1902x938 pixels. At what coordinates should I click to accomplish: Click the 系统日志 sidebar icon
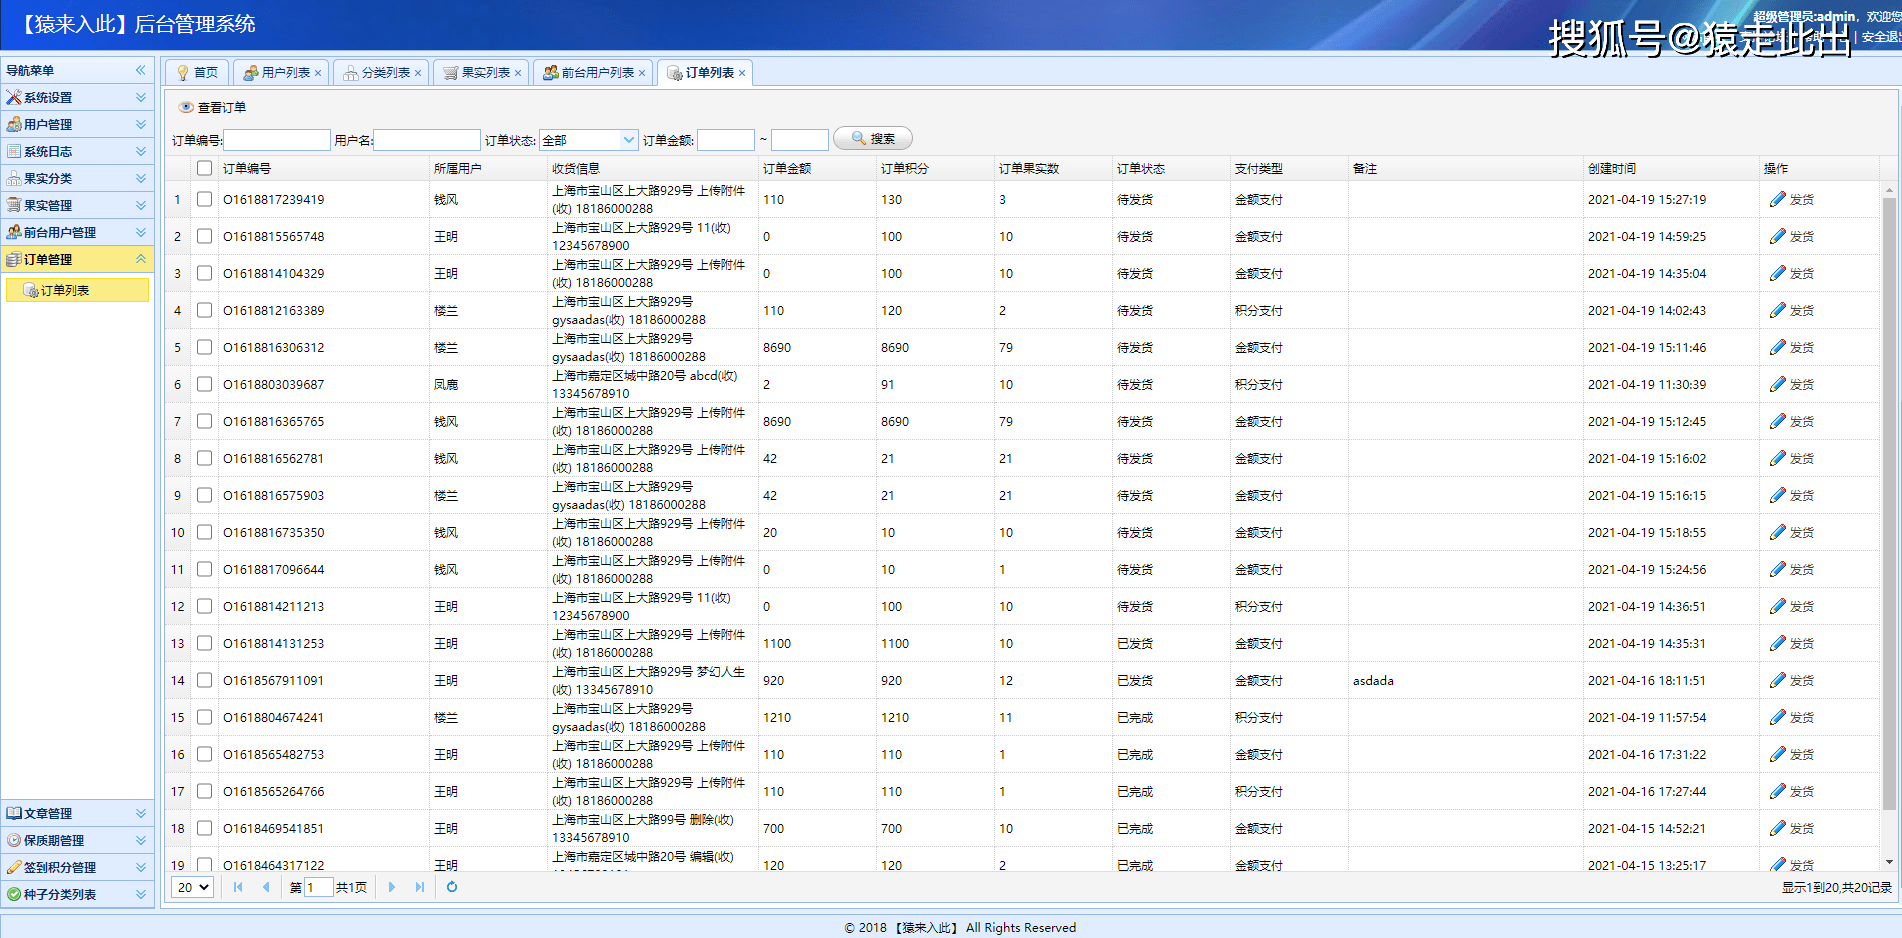[x=14, y=151]
